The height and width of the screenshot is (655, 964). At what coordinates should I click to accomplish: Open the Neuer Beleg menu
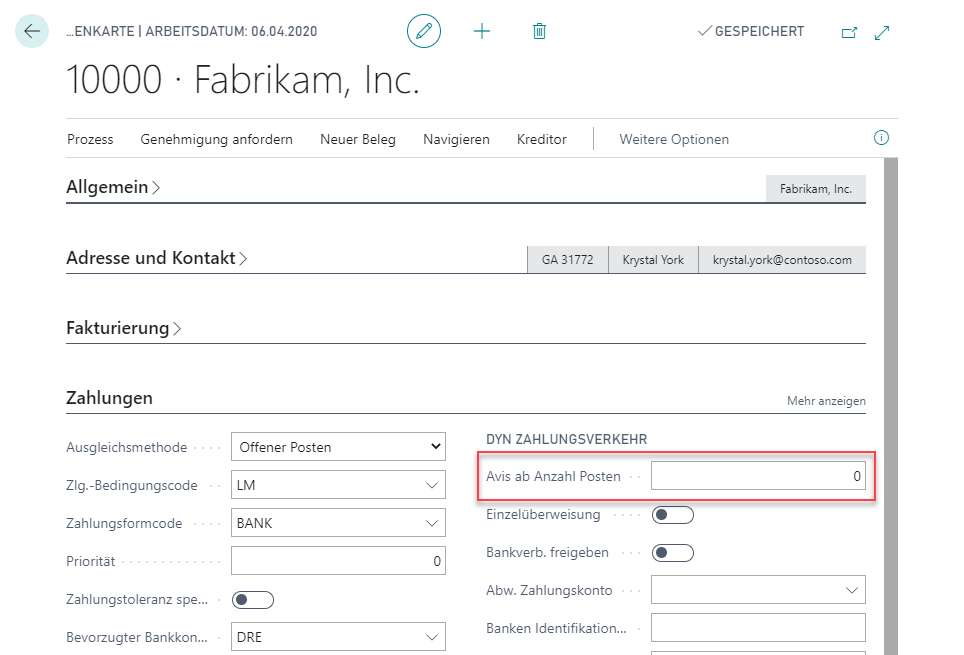358,140
